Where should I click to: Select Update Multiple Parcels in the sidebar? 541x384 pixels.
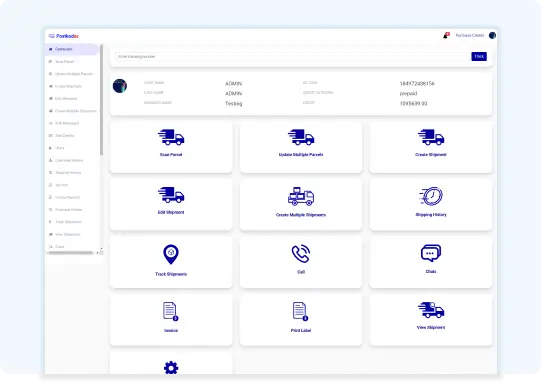pyautogui.click(x=72, y=74)
